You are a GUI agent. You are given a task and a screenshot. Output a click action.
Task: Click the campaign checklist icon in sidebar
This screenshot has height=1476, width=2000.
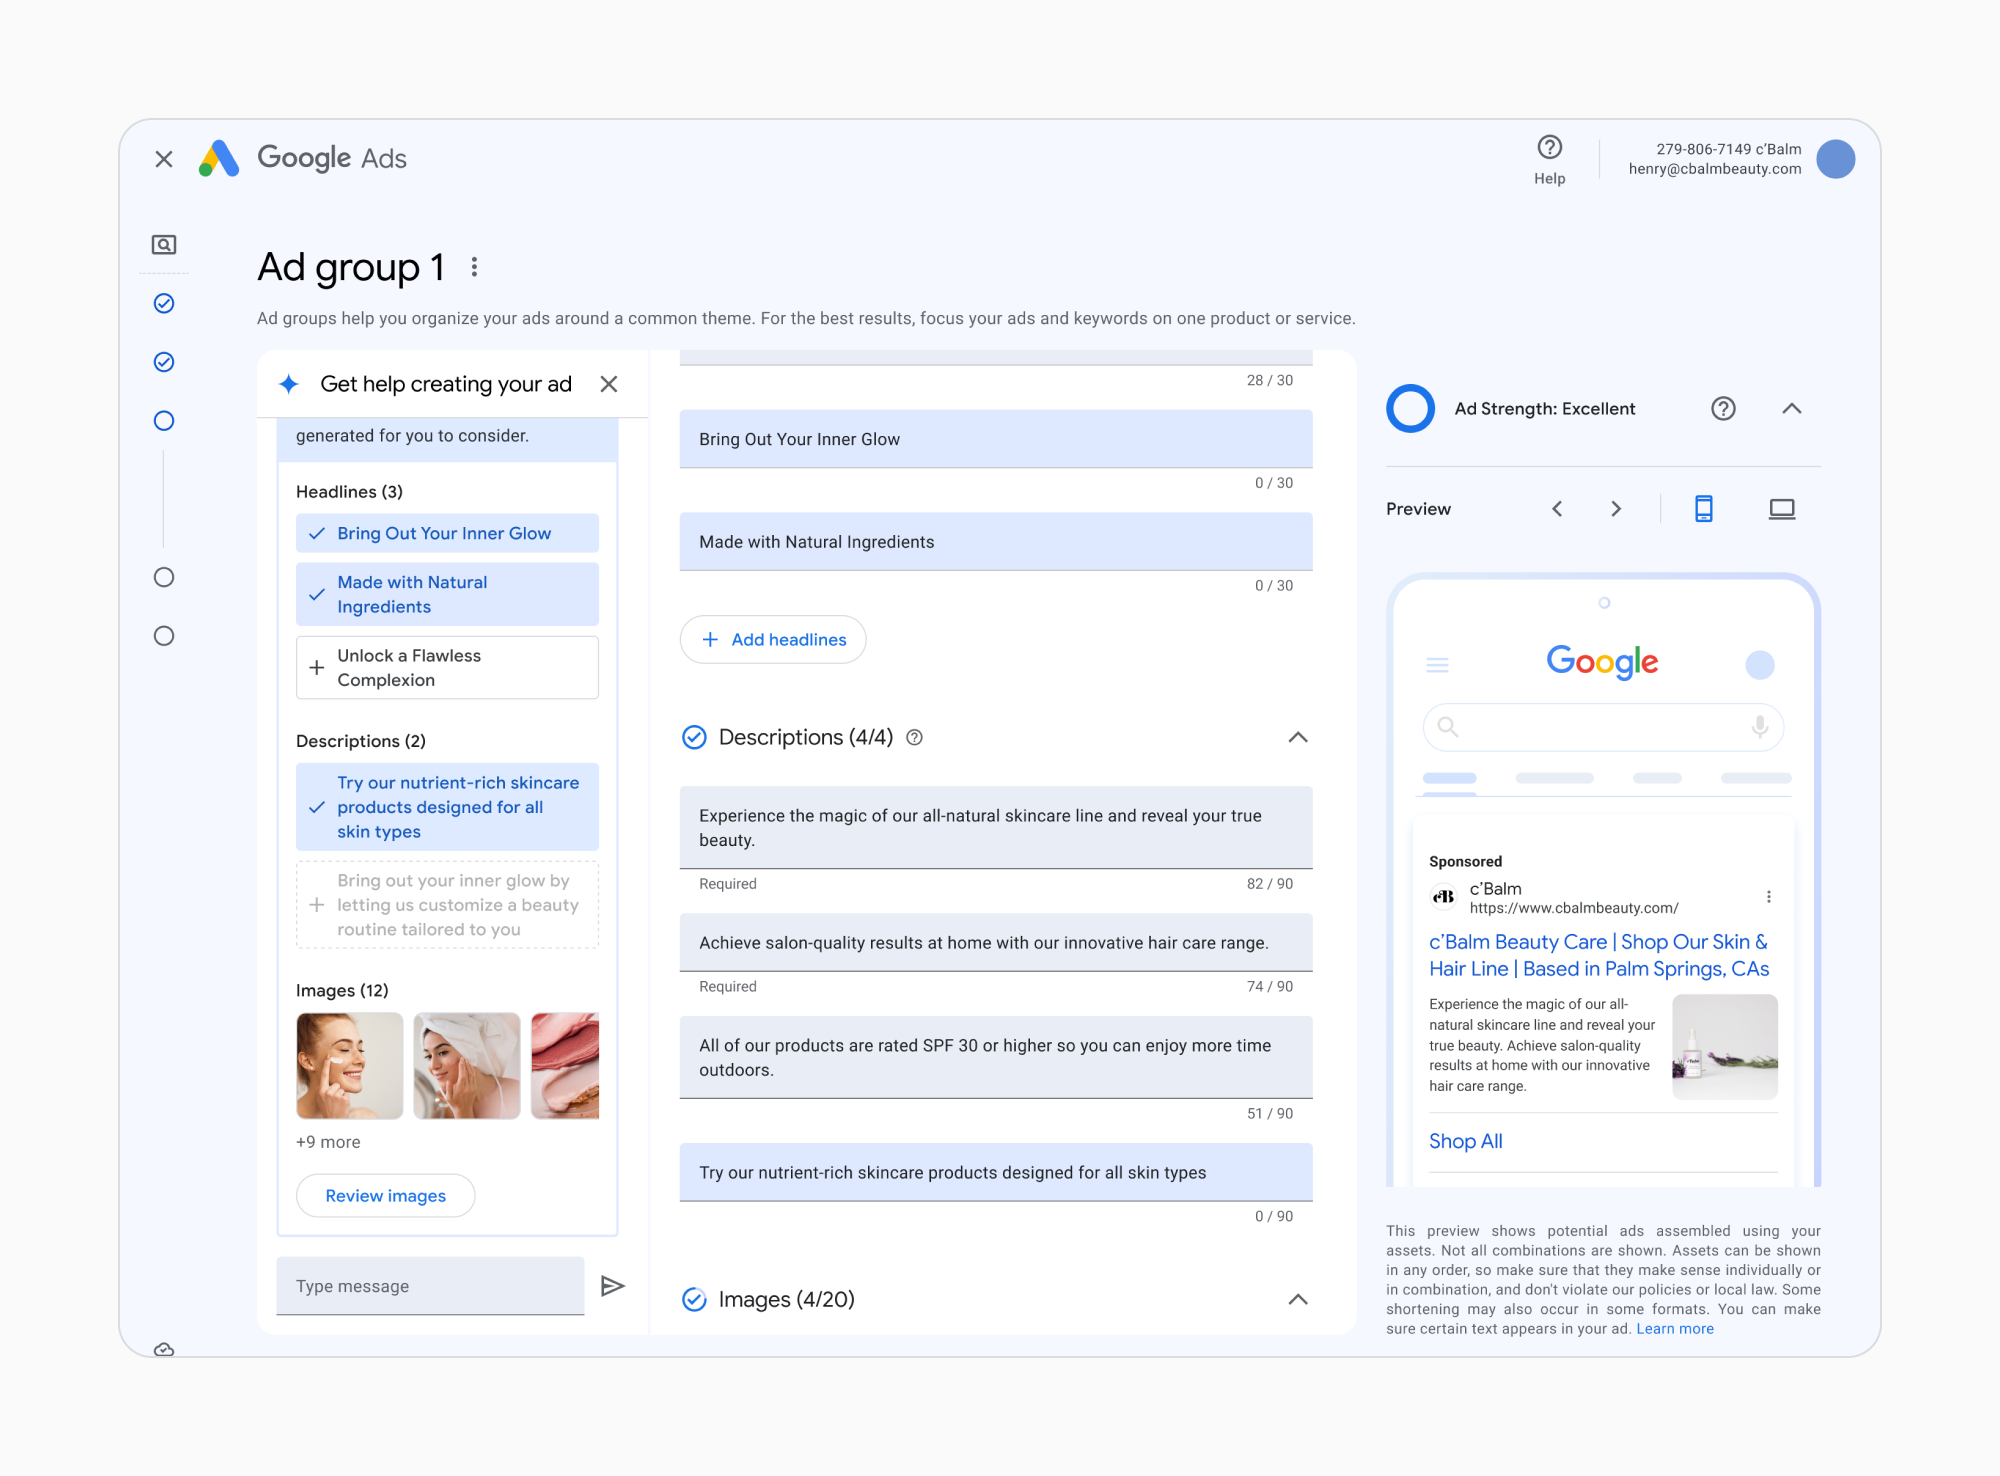click(x=166, y=244)
